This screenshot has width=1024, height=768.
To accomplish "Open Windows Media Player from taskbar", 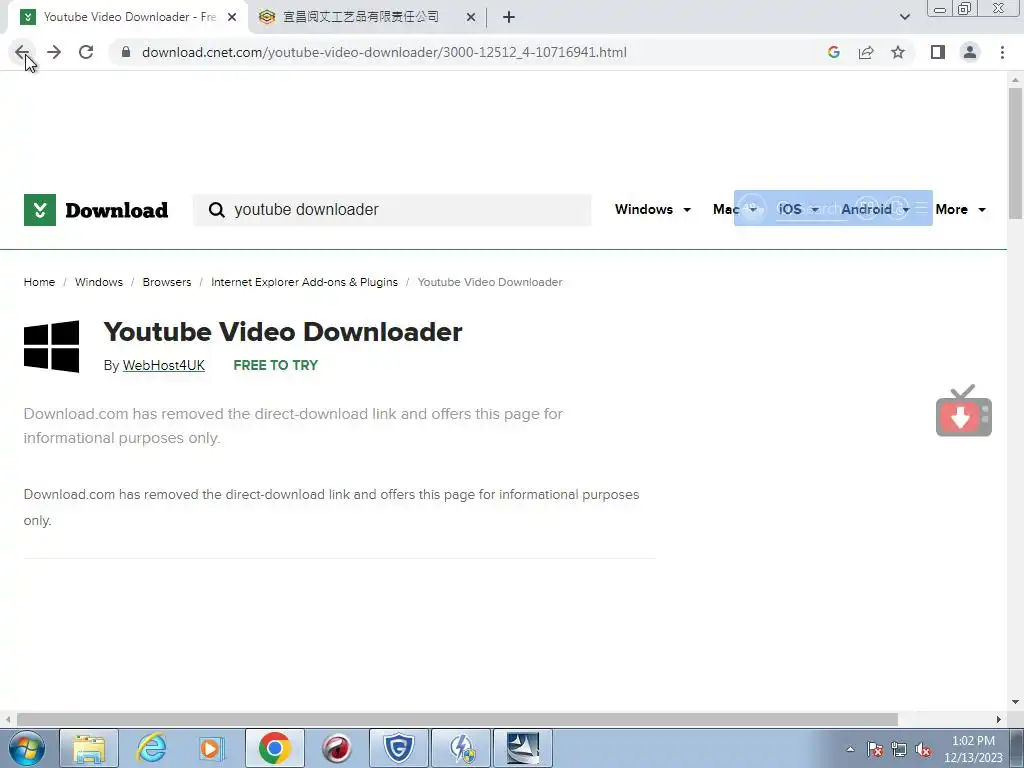I will 212,748.
